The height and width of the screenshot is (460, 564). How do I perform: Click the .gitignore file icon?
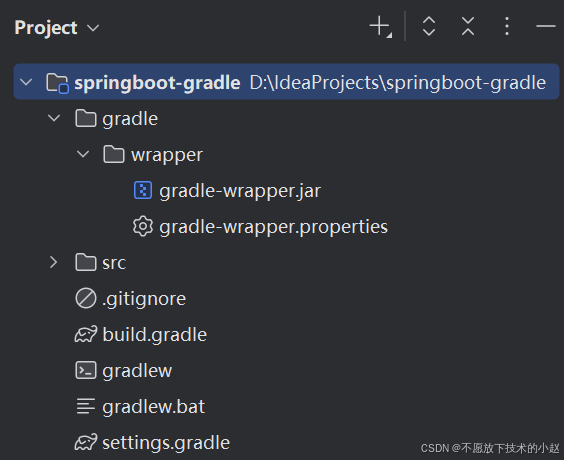[86, 298]
